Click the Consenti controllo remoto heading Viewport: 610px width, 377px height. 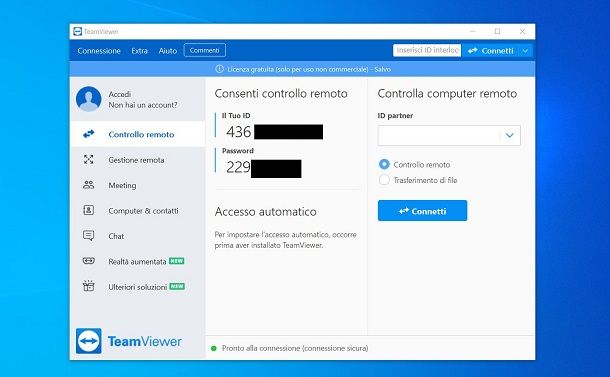coord(281,94)
